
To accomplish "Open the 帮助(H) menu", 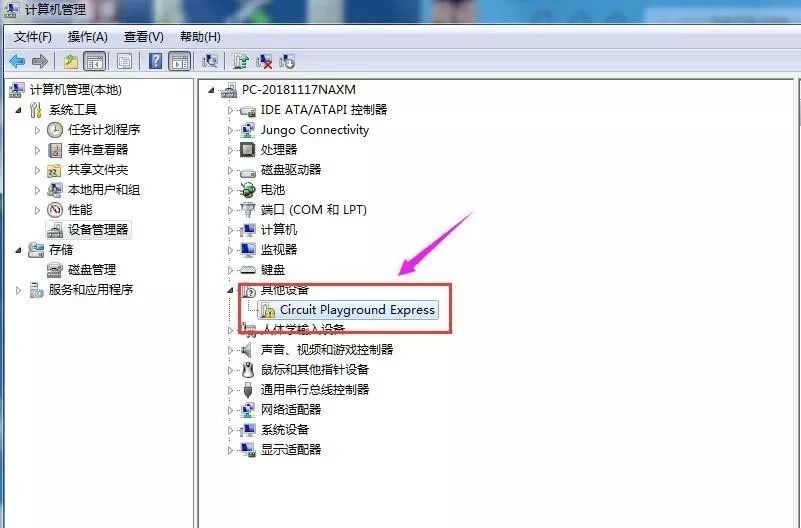I will [200, 37].
